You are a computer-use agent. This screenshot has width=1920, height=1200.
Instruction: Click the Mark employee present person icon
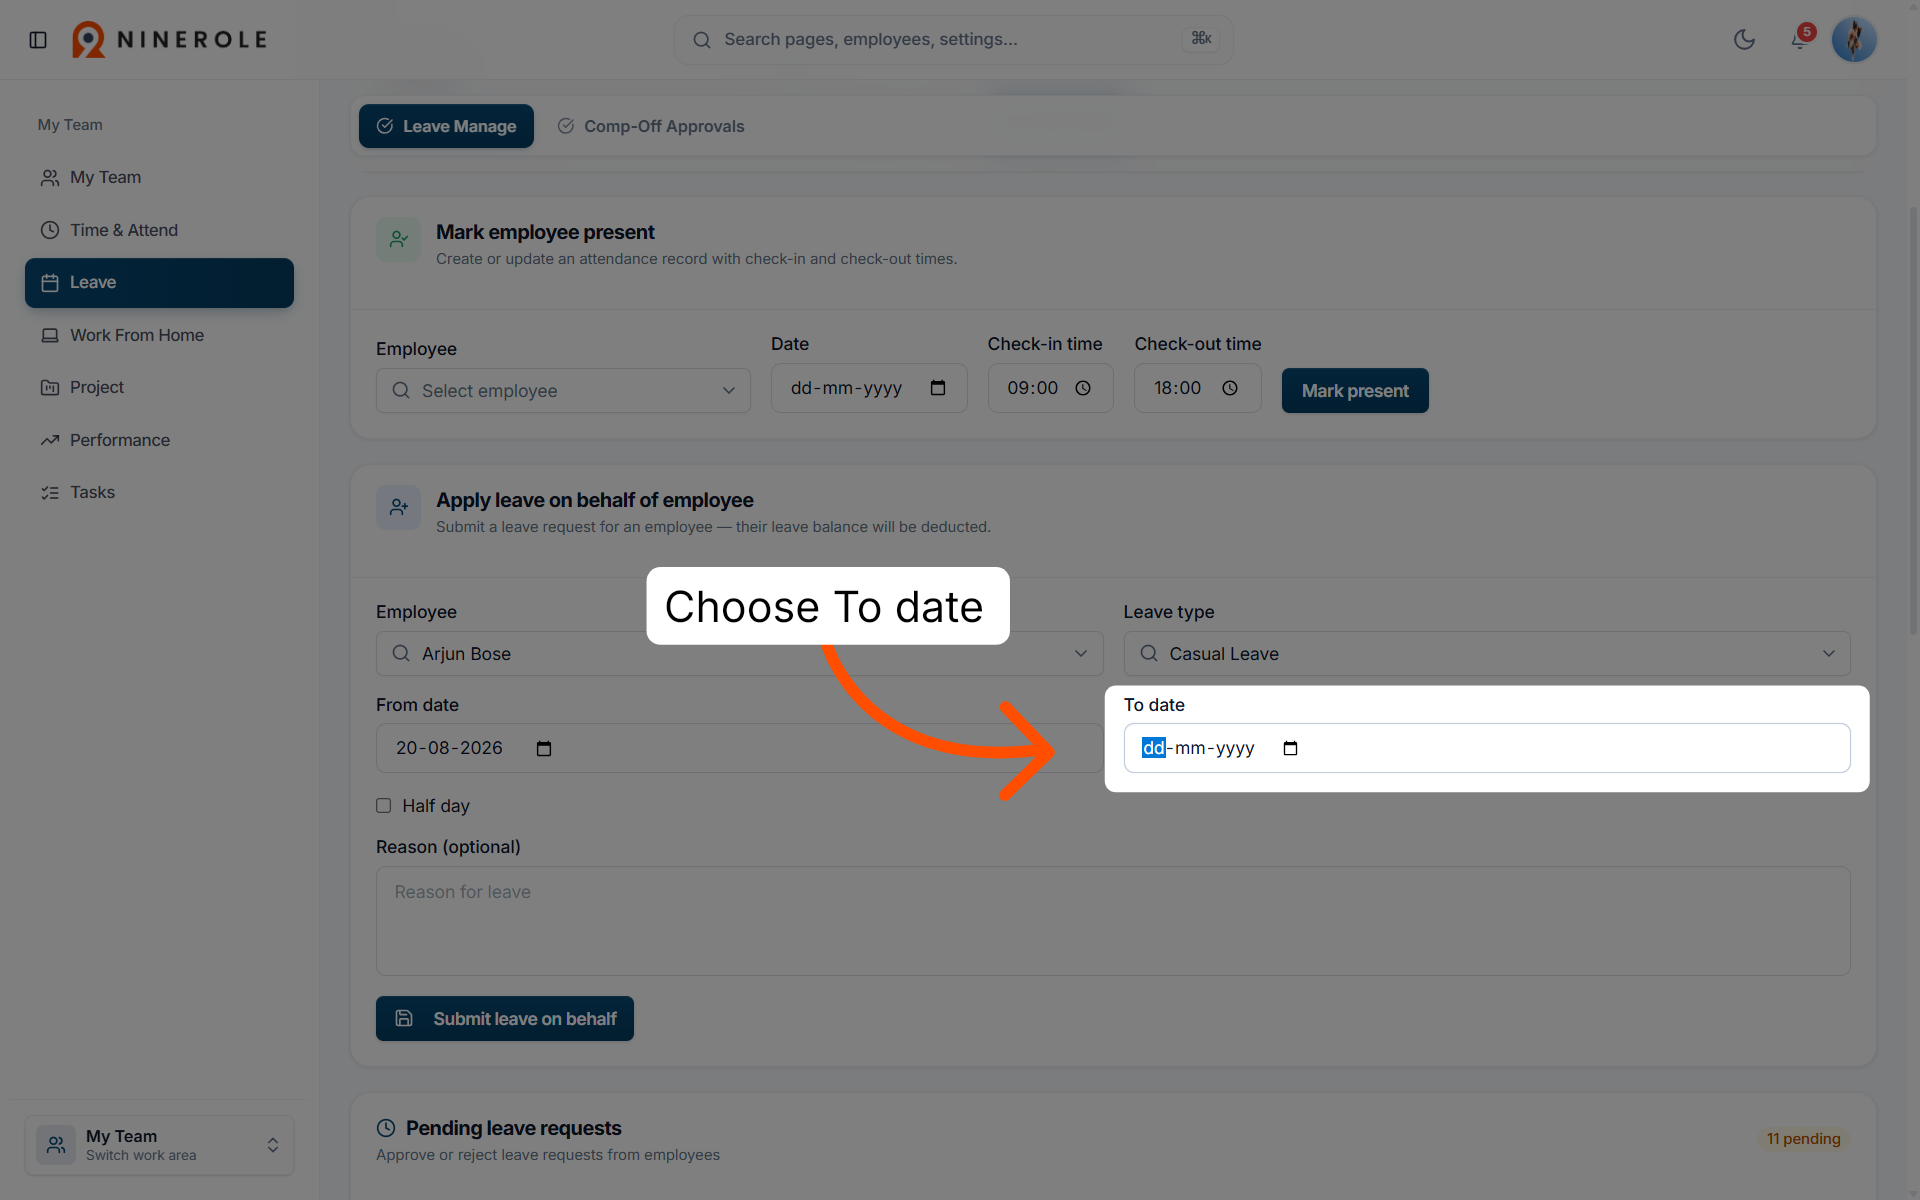pos(398,240)
